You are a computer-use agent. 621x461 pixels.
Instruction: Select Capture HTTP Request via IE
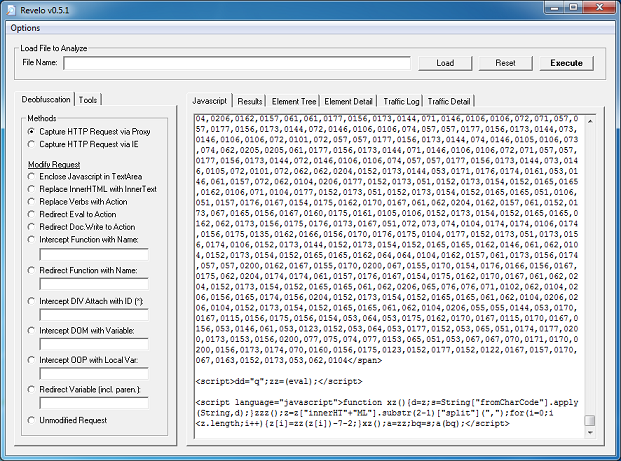(x=33, y=145)
